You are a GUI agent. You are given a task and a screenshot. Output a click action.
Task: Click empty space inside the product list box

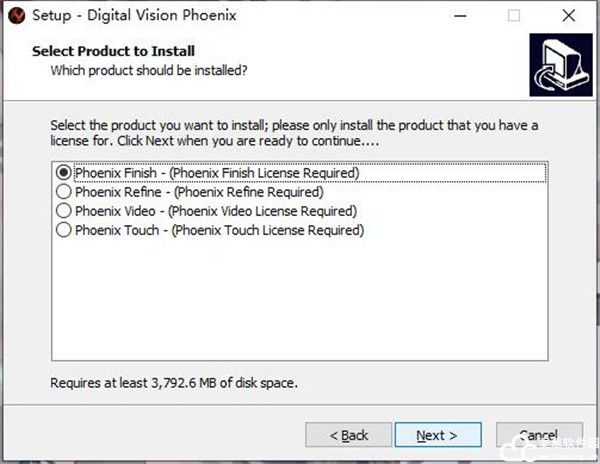click(x=300, y=300)
